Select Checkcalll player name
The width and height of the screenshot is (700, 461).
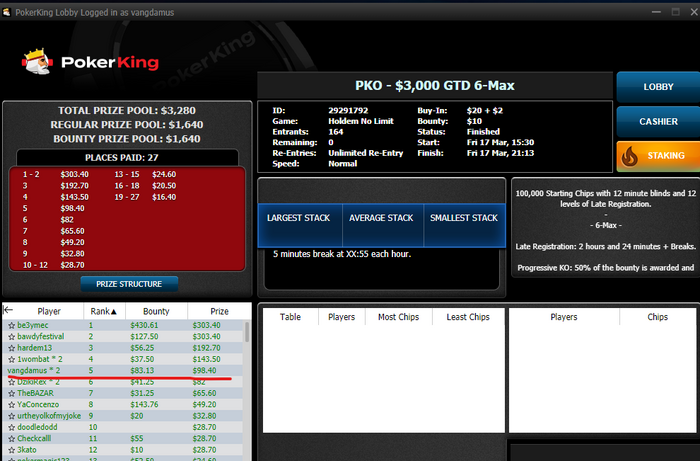click(34, 439)
